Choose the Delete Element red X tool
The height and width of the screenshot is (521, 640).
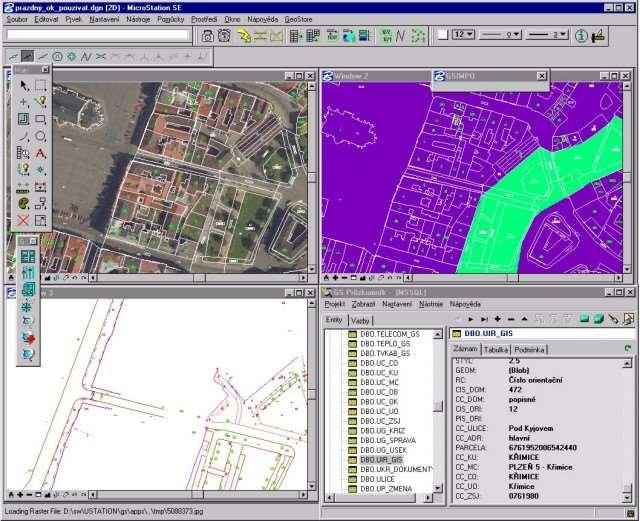point(24,221)
